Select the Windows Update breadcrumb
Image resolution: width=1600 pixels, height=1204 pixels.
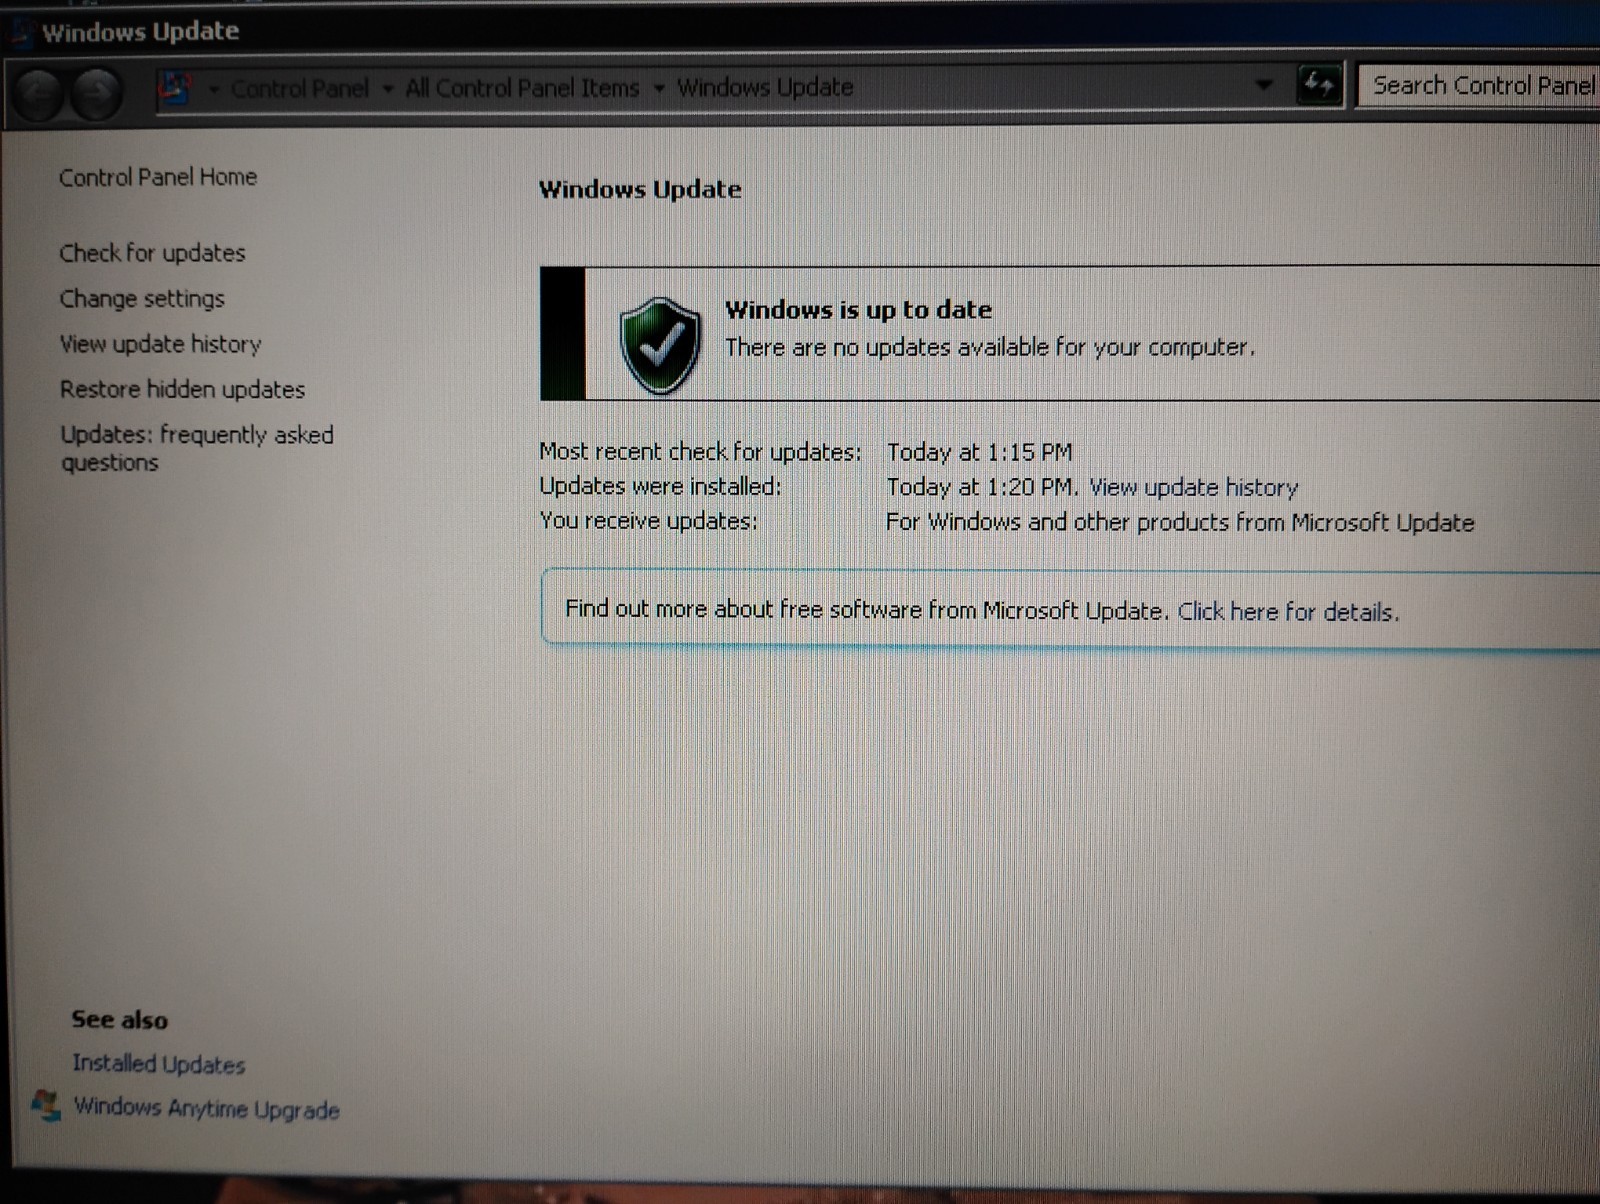pyautogui.click(x=765, y=88)
